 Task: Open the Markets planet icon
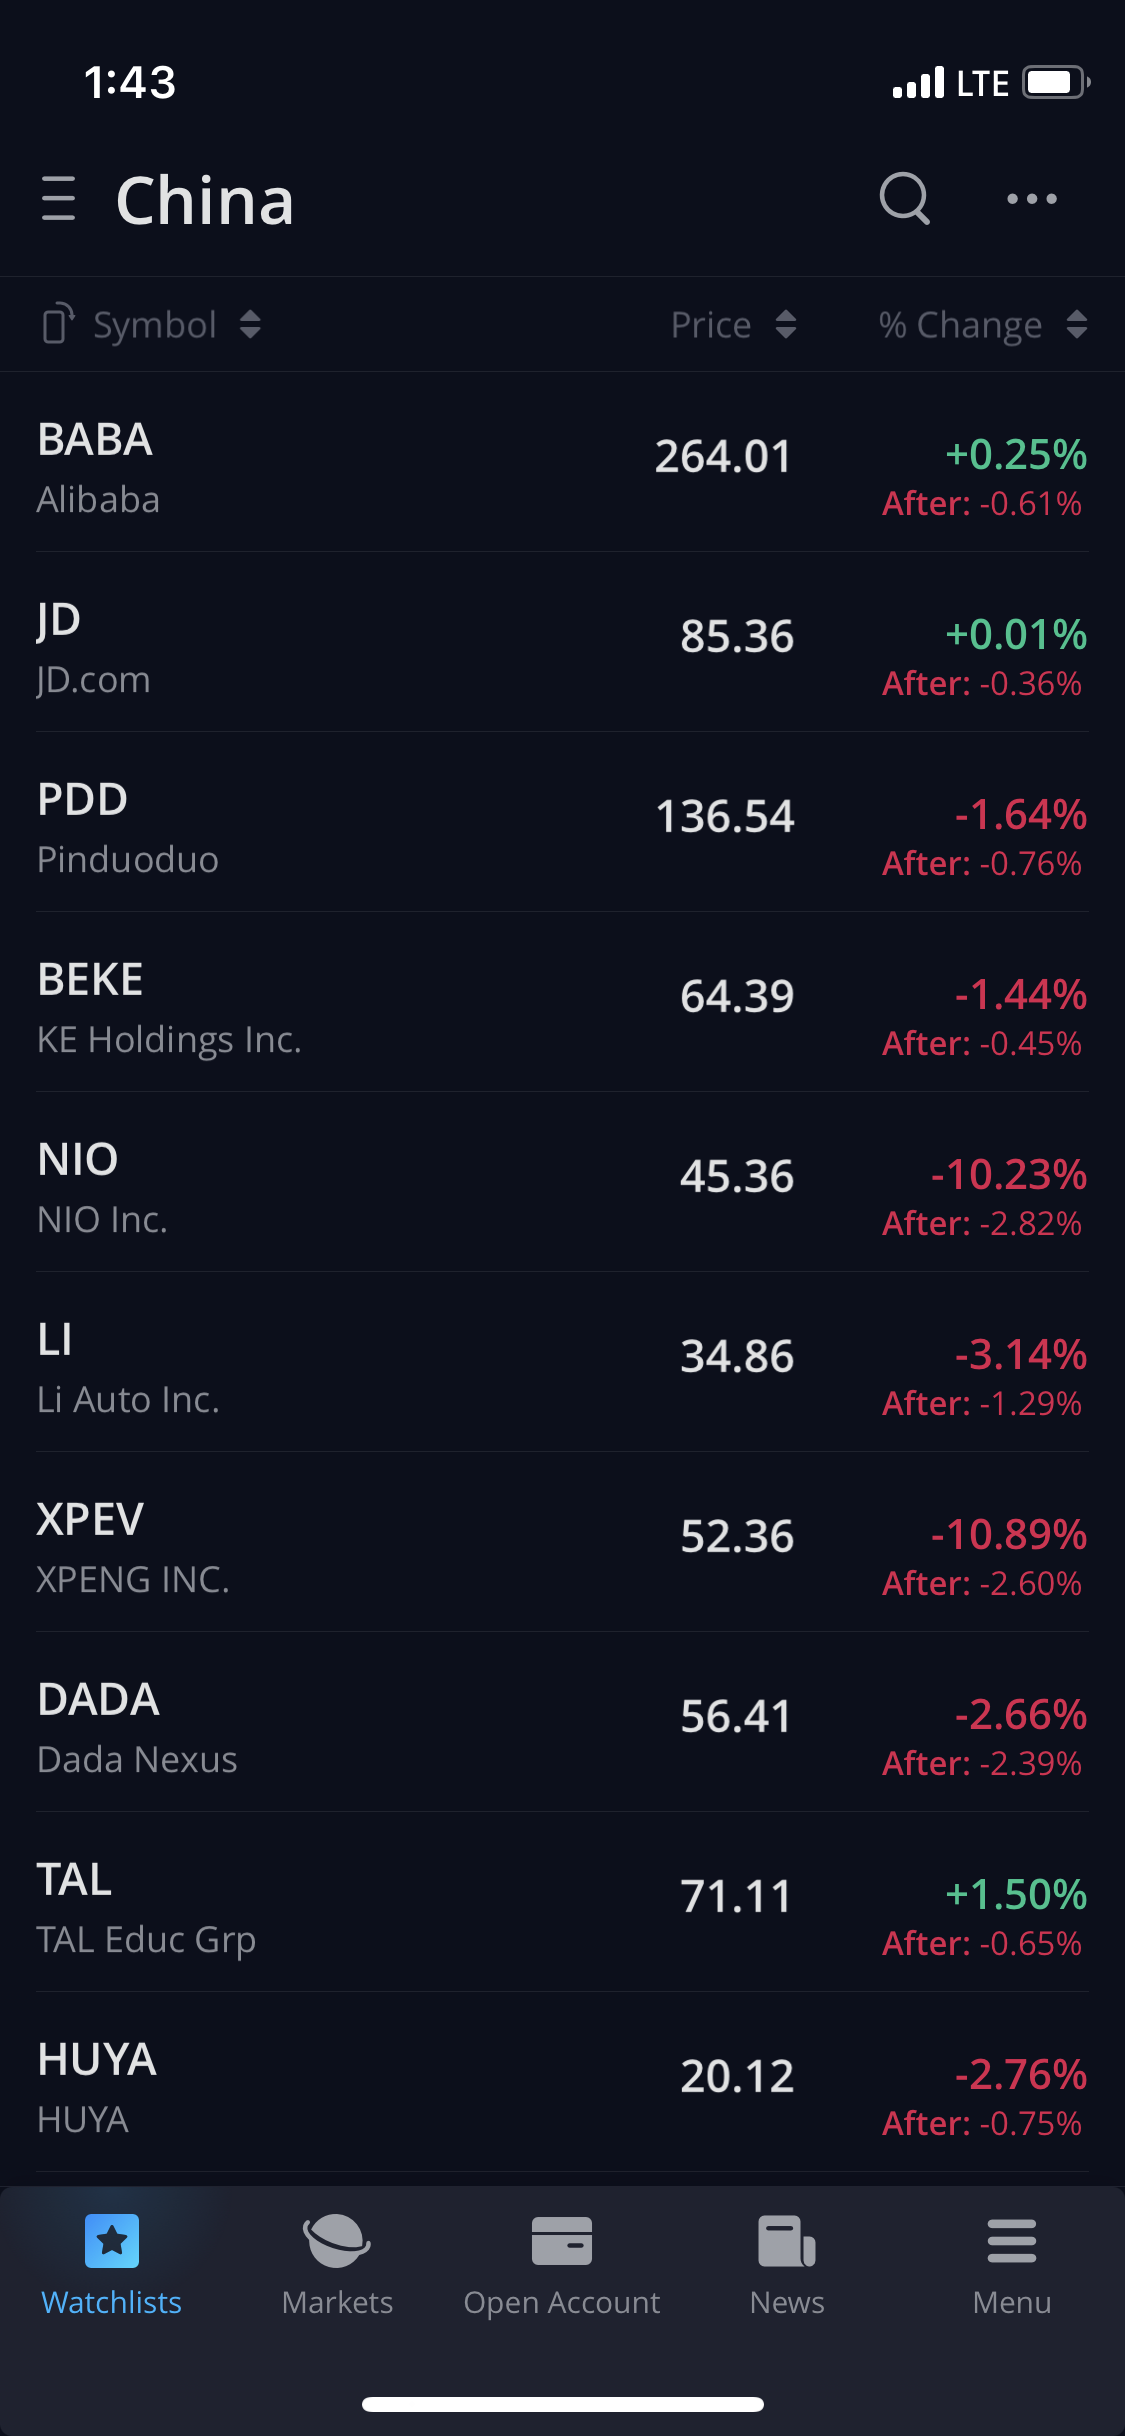(337, 2240)
